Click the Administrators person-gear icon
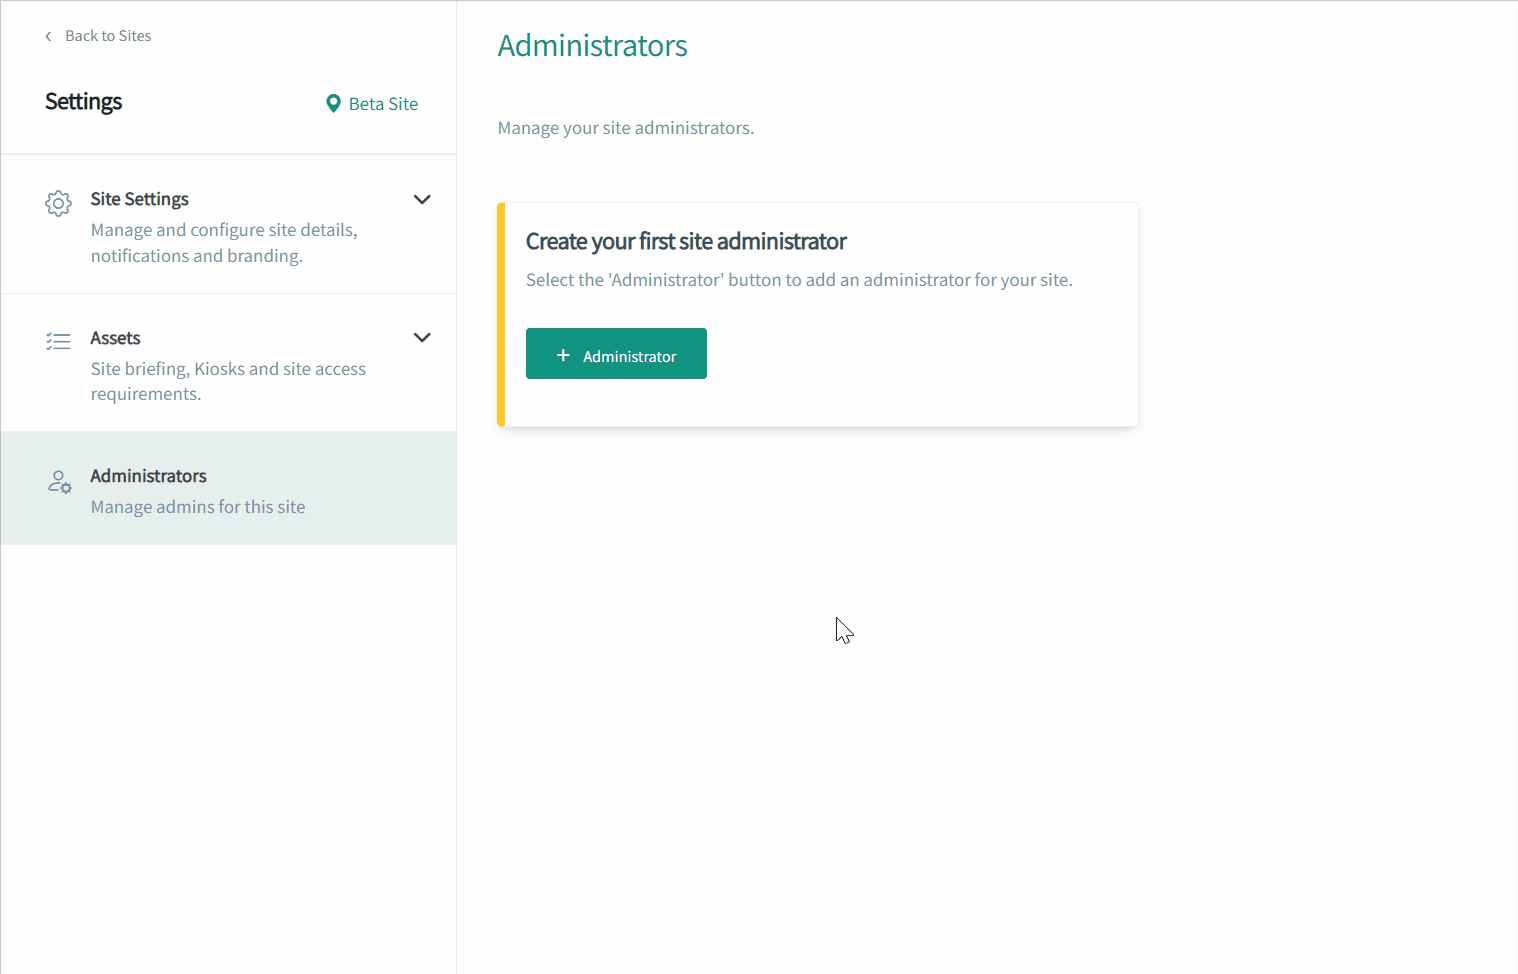The image size is (1518, 974). (x=59, y=482)
